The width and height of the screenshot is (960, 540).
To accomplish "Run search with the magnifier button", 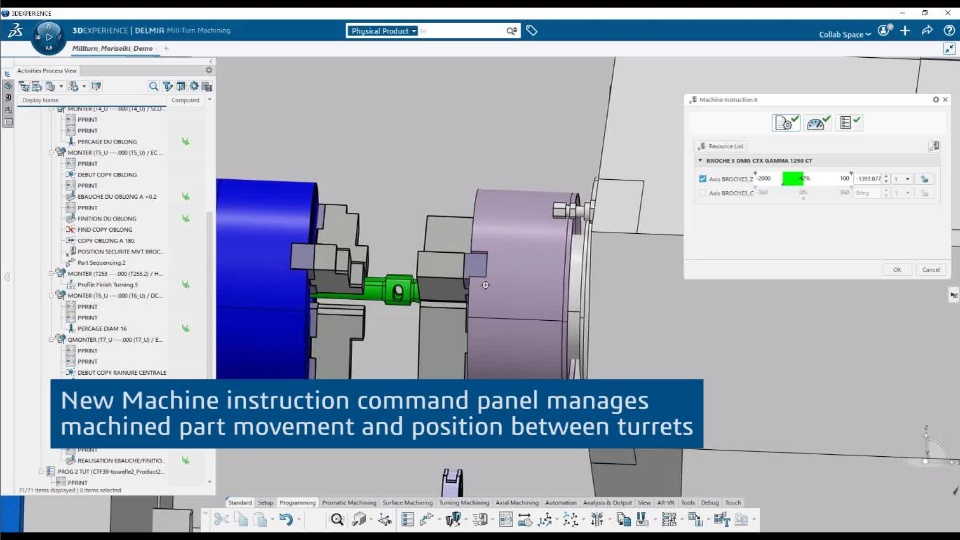I will pyautogui.click(x=512, y=31).
